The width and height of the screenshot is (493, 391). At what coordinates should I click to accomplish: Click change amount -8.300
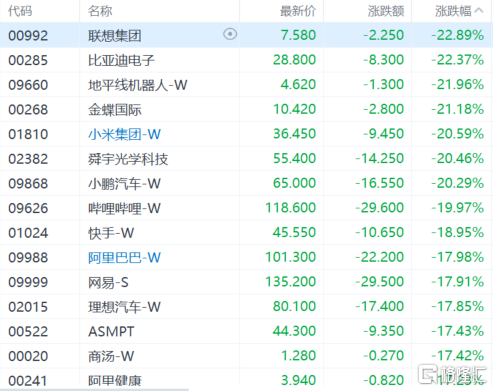click(x=384, y=60)
